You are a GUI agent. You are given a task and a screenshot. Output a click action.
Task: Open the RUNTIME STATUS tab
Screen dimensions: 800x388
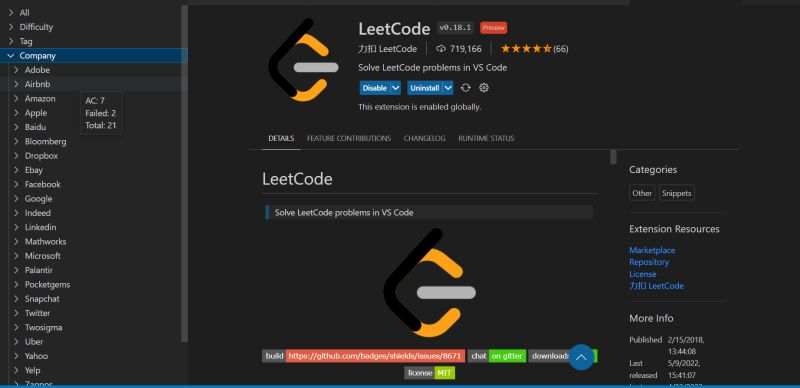486,138
